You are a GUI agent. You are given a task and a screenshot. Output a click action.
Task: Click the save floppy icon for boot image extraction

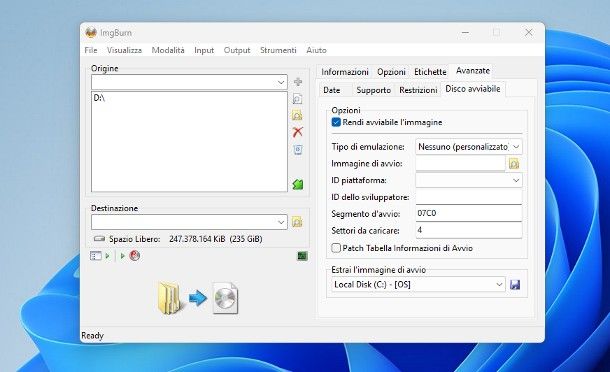tap(515, 285)
